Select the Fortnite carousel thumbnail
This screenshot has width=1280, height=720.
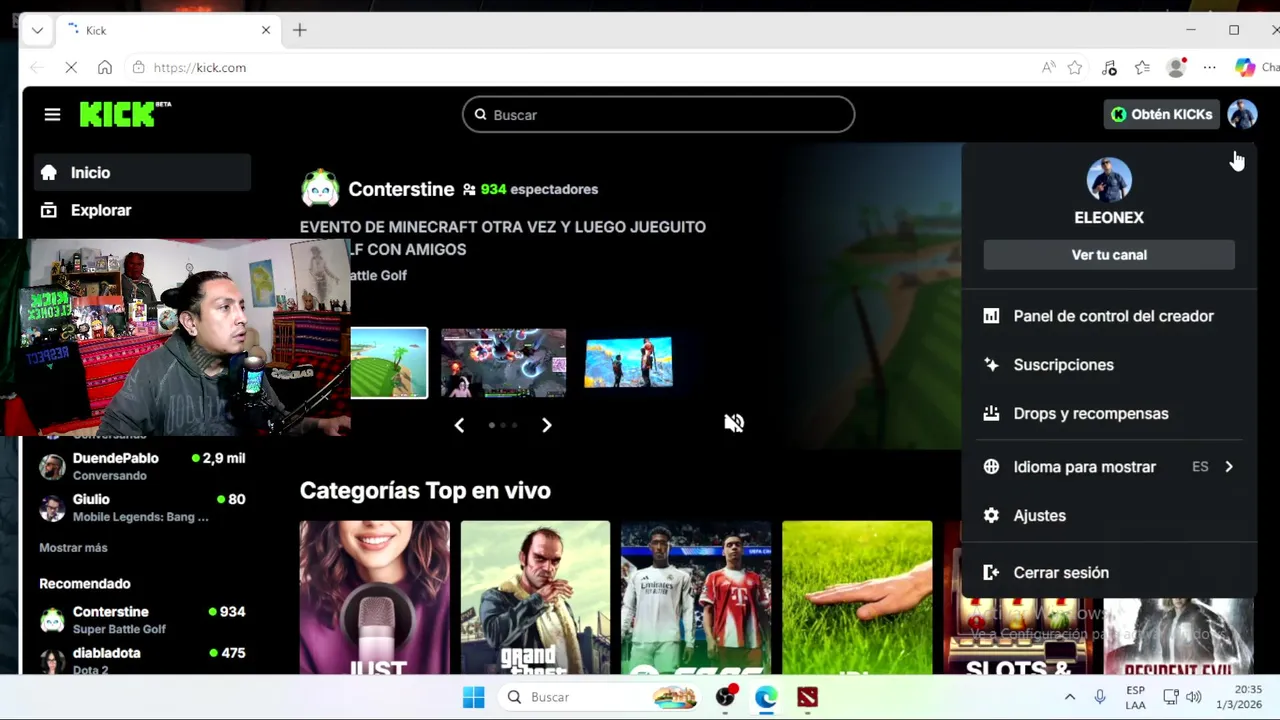pyautogui.click(x=628, y=363)
